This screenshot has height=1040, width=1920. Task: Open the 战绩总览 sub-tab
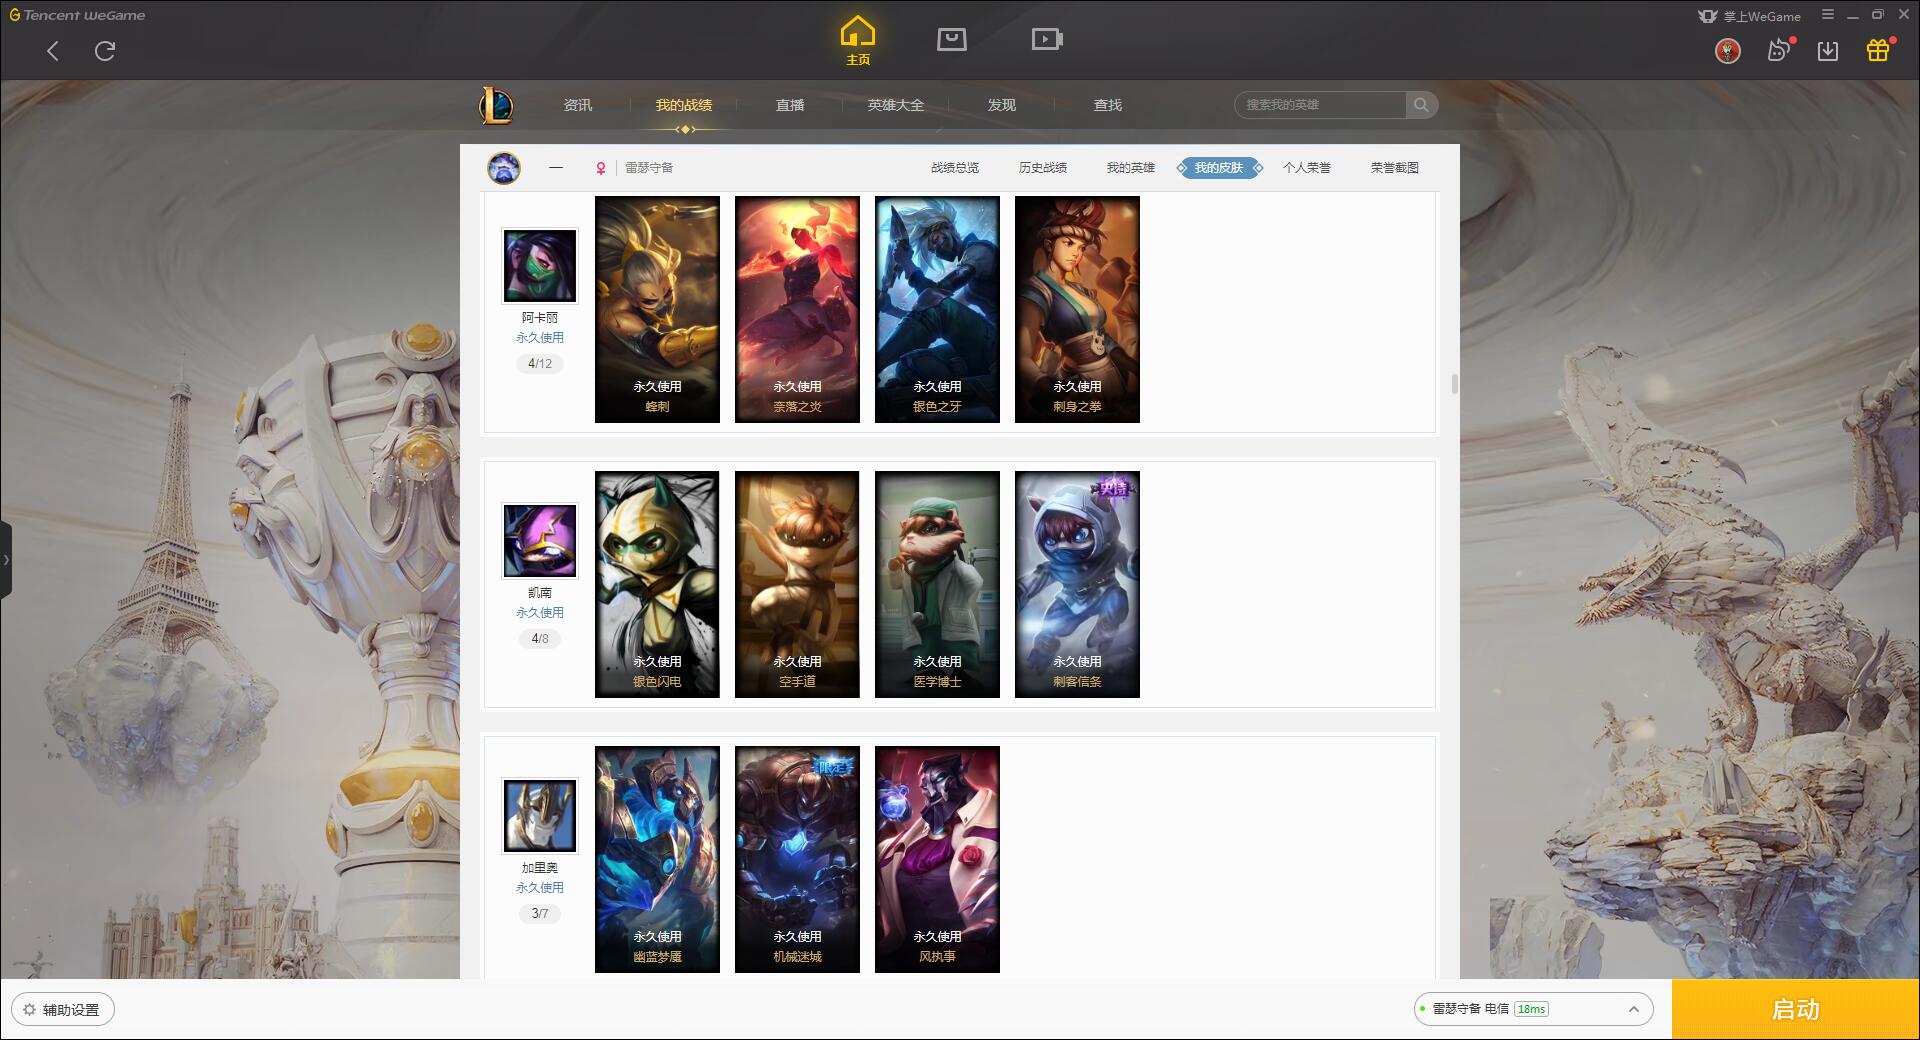[955, 168]
